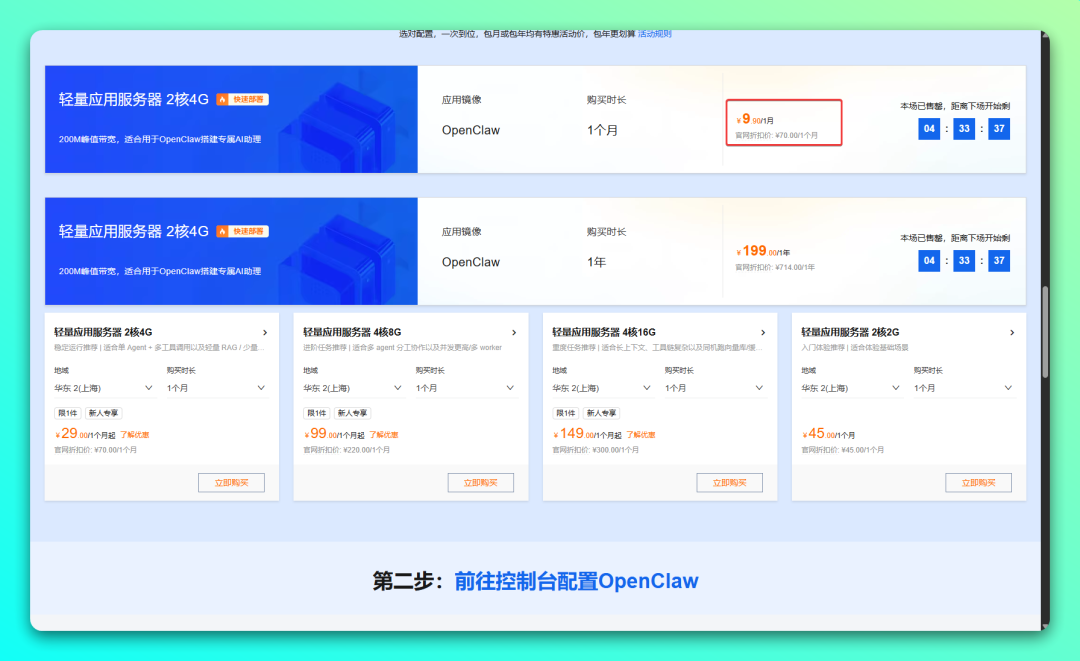The height and width of the screenshot is (661, 1080).
Task: Click 立即购买 on the 4核16G card
Action: [730, 482]
